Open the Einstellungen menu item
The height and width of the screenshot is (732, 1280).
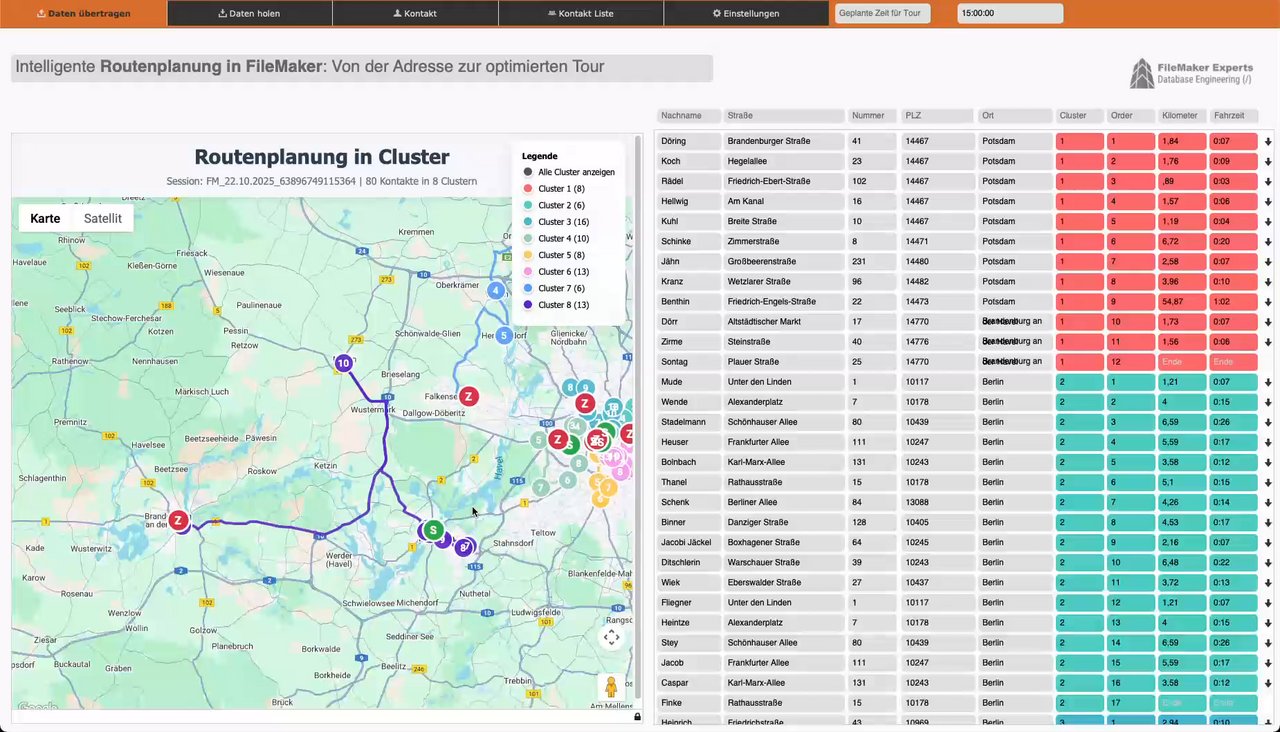coord(746,14)
